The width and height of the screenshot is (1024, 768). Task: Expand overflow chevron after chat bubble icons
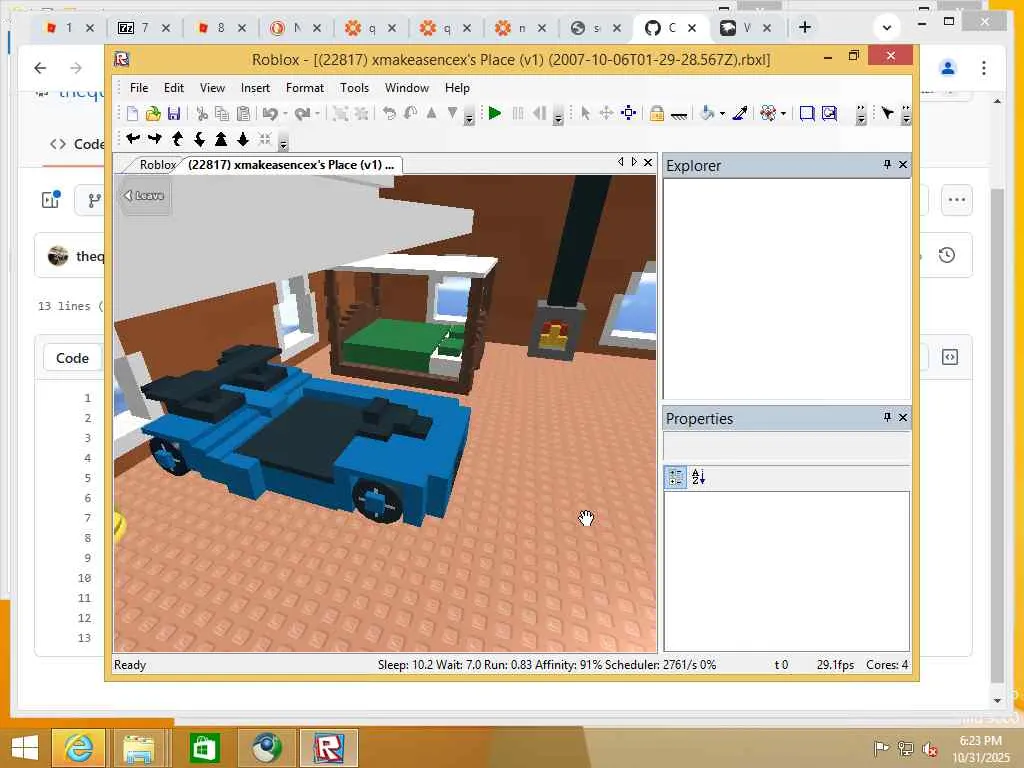pos(861,115)
